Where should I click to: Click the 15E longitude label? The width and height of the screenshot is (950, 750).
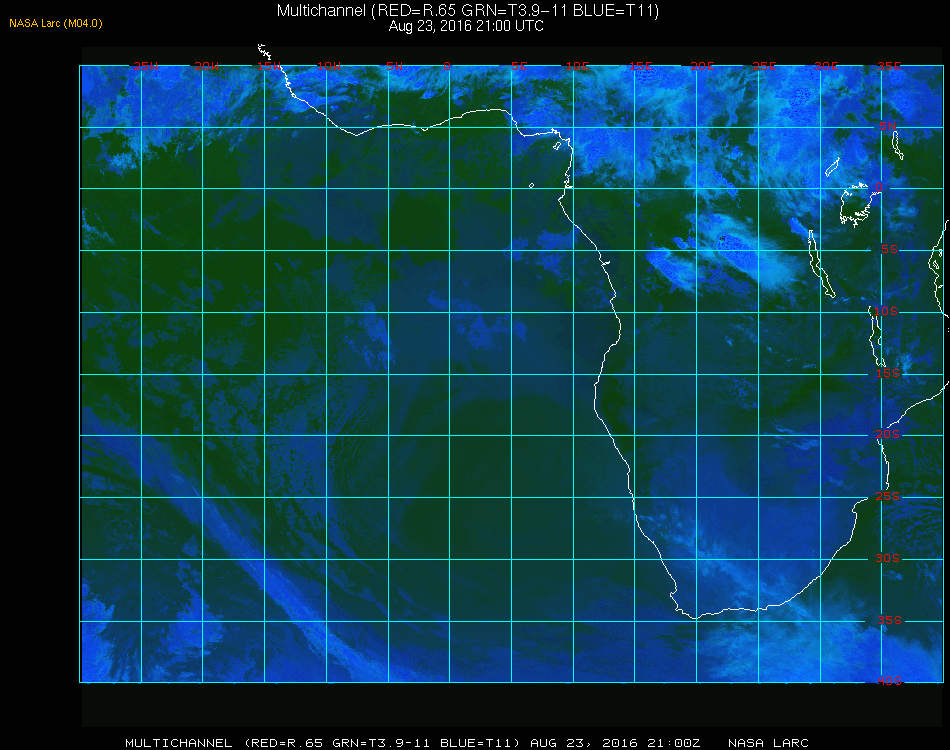click(x=640, y=66)
